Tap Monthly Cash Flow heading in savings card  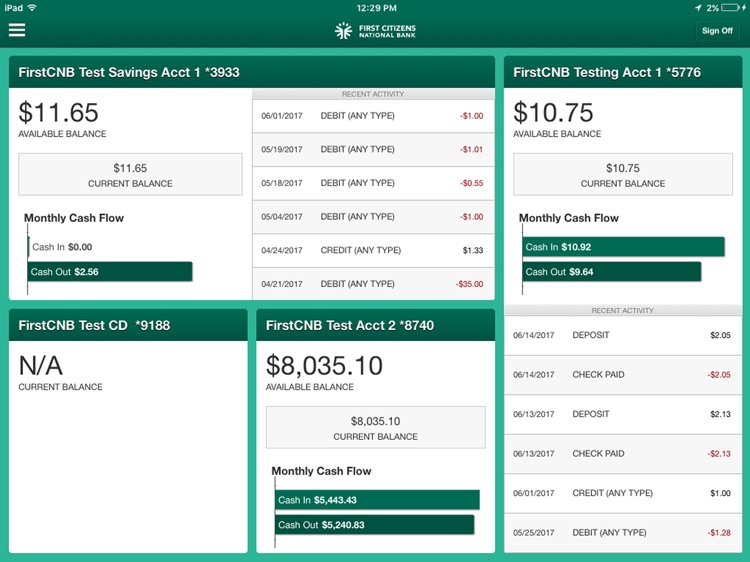click(74, 218)
